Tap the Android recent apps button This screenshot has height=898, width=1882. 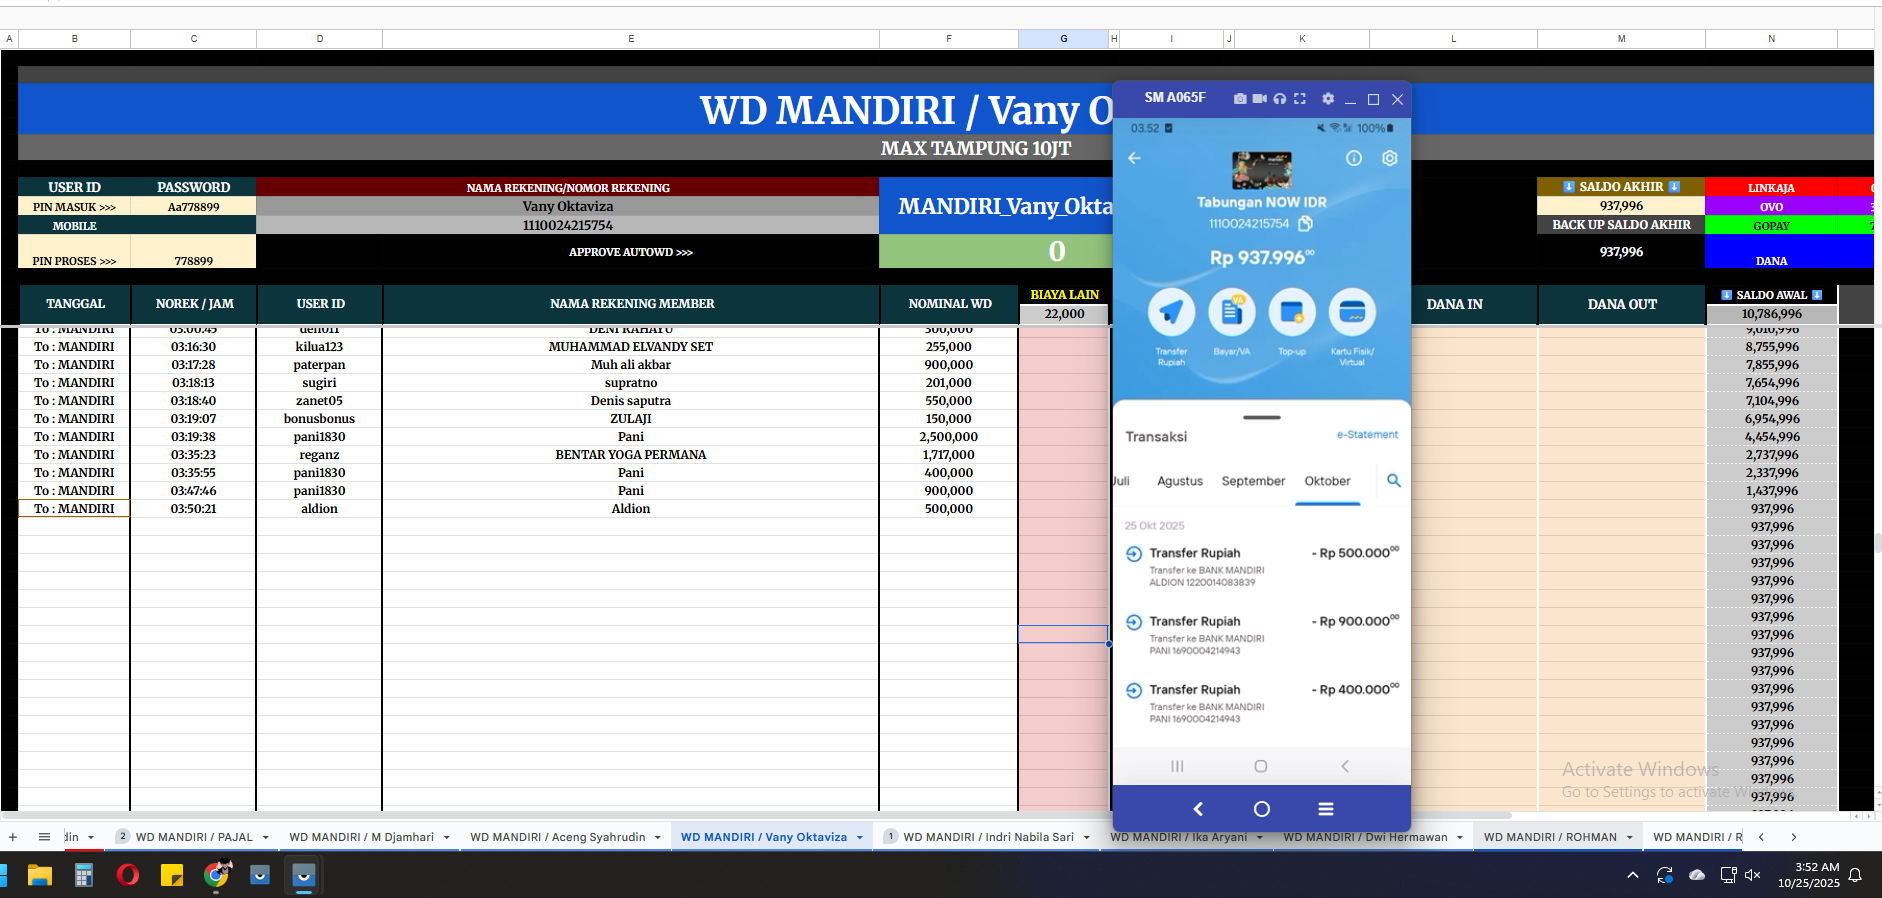pos(1177,766)
